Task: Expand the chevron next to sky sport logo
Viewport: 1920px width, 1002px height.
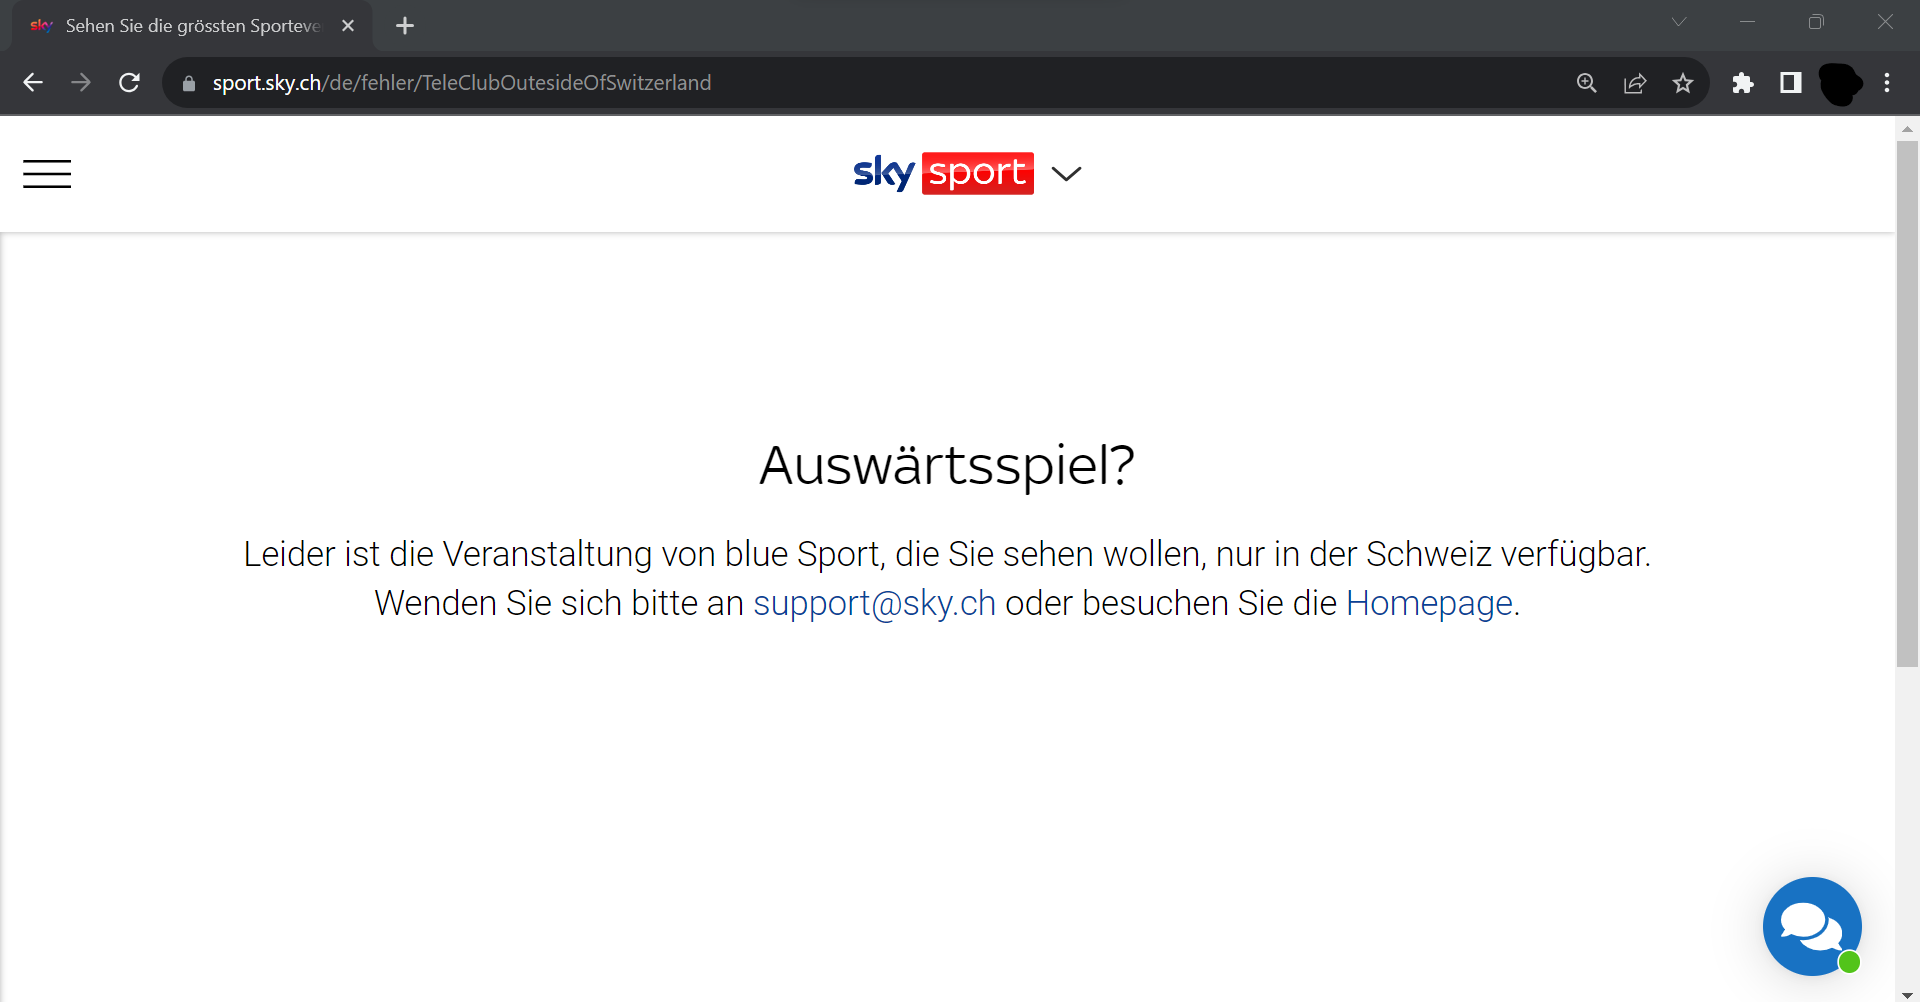Action: [1067, 174]
